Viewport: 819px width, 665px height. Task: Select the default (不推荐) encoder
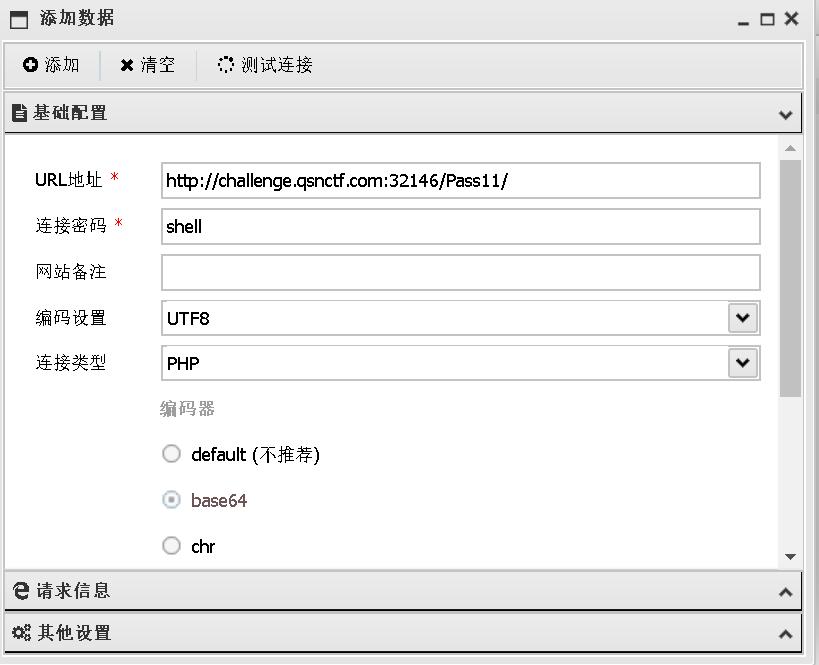(171, 454)
